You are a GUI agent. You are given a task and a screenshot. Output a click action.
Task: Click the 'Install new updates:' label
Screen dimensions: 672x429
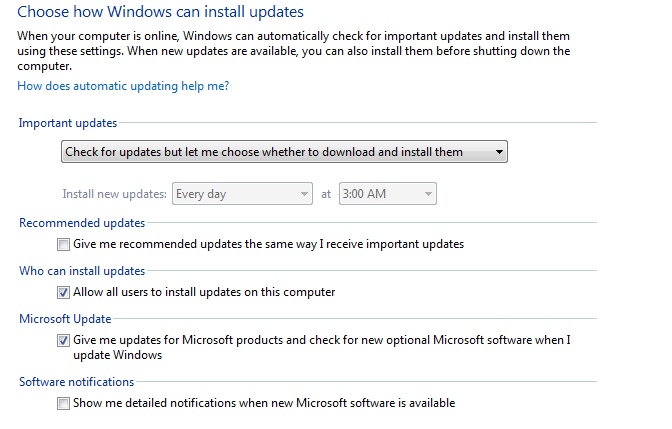pyautogui.click(x=114, y=194)
